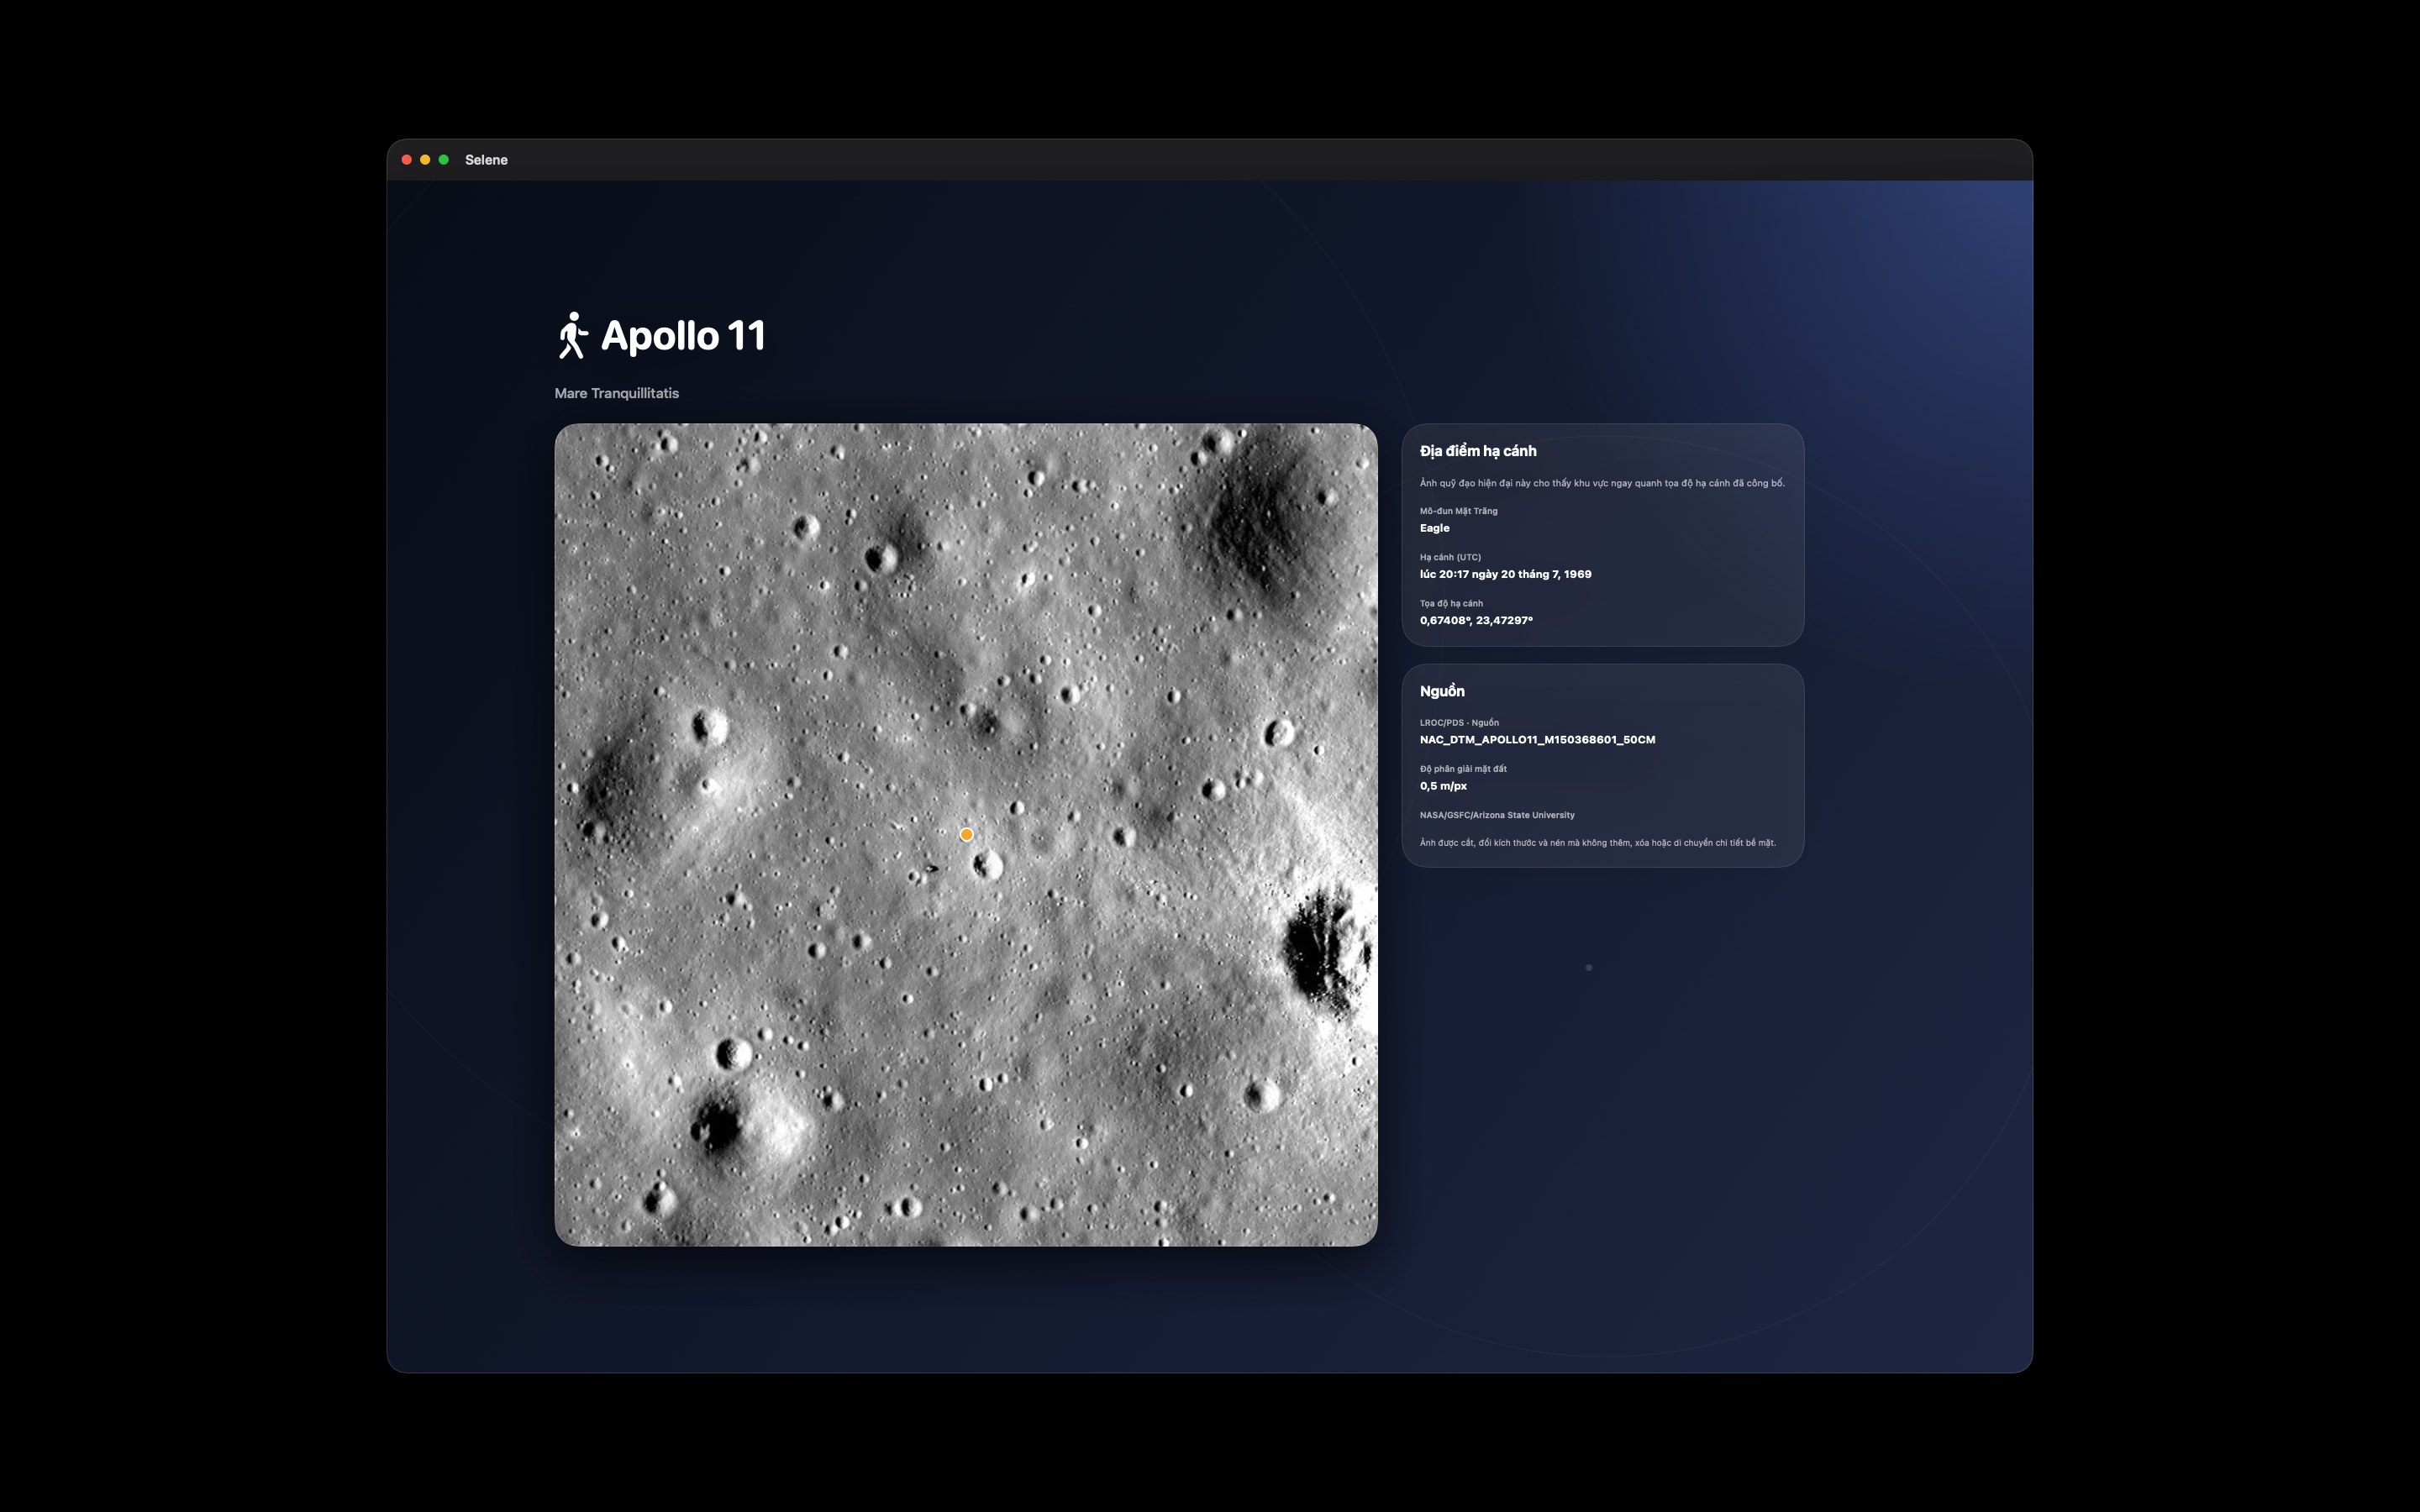
Task: Click the "Selene" window title
Action: (x=486, y=160)
